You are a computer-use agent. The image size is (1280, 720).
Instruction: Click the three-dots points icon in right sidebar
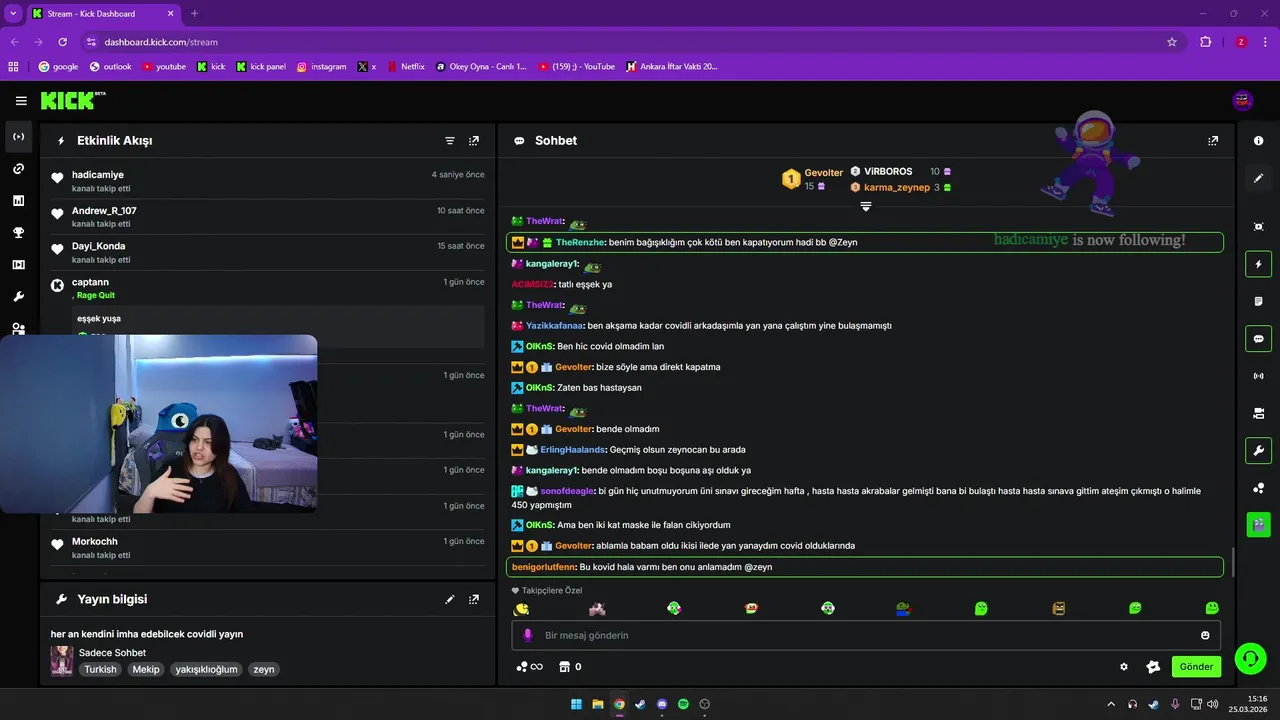point(1258,487)
